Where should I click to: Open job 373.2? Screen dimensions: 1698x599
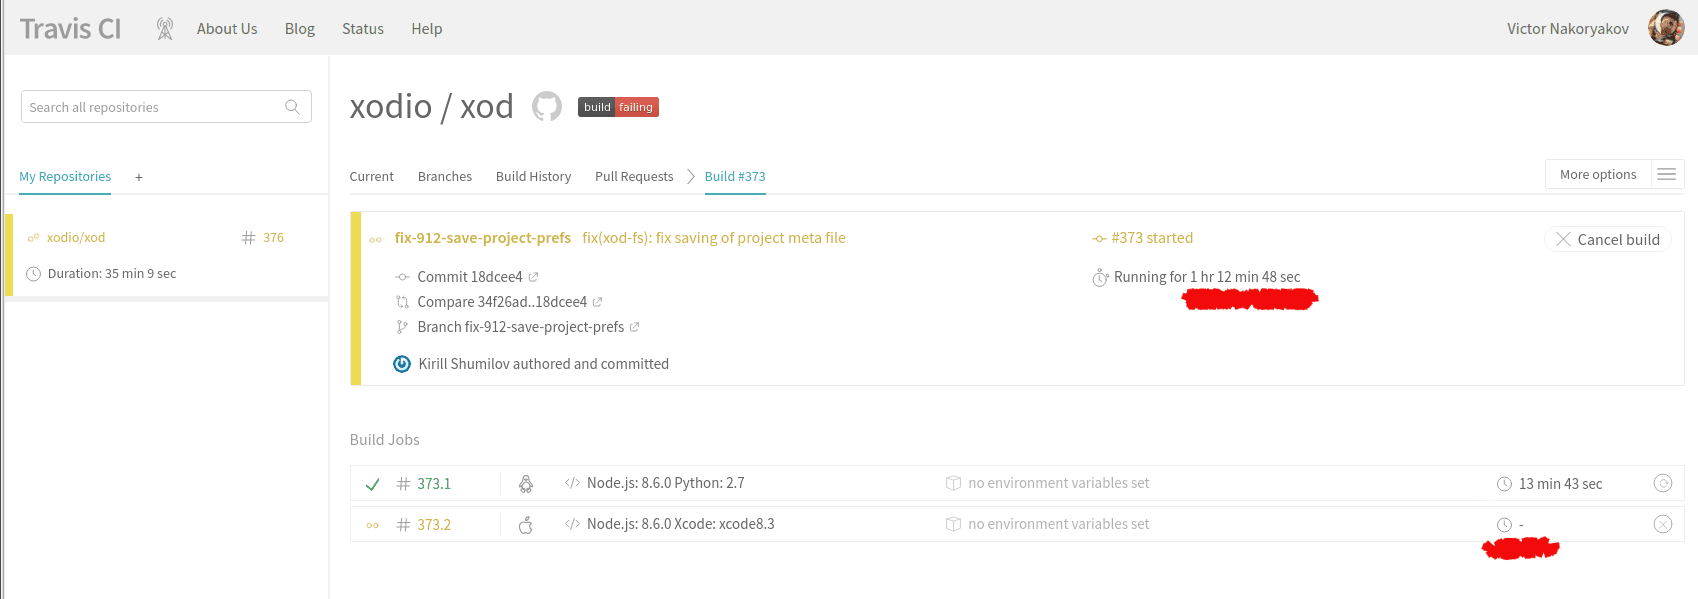pyautogui.click(x=434, y=525)
